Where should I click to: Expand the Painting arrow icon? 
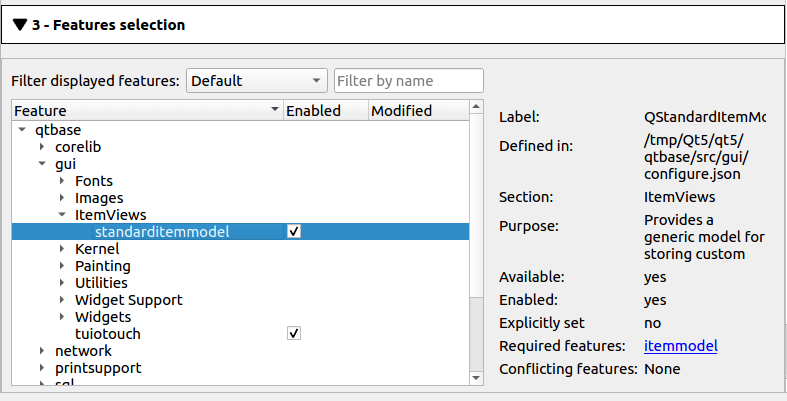coord(62,266)
